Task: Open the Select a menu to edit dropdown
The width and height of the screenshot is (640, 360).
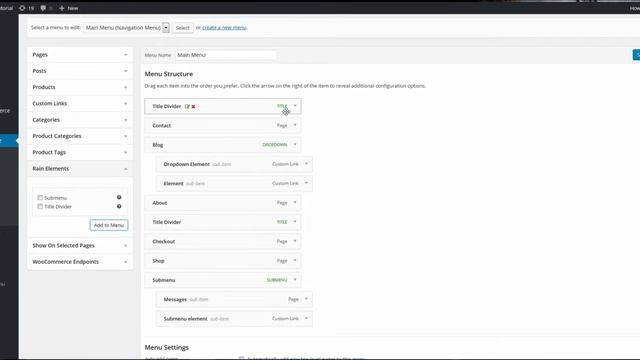Action: pos(127,28)
